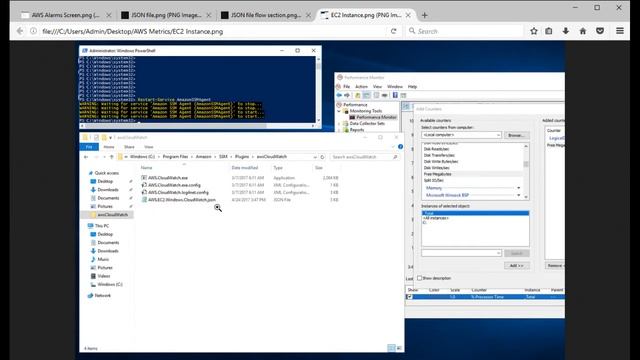Open File tab in File Explorer
The image size is (640, 360).
(x=89, y=147)
